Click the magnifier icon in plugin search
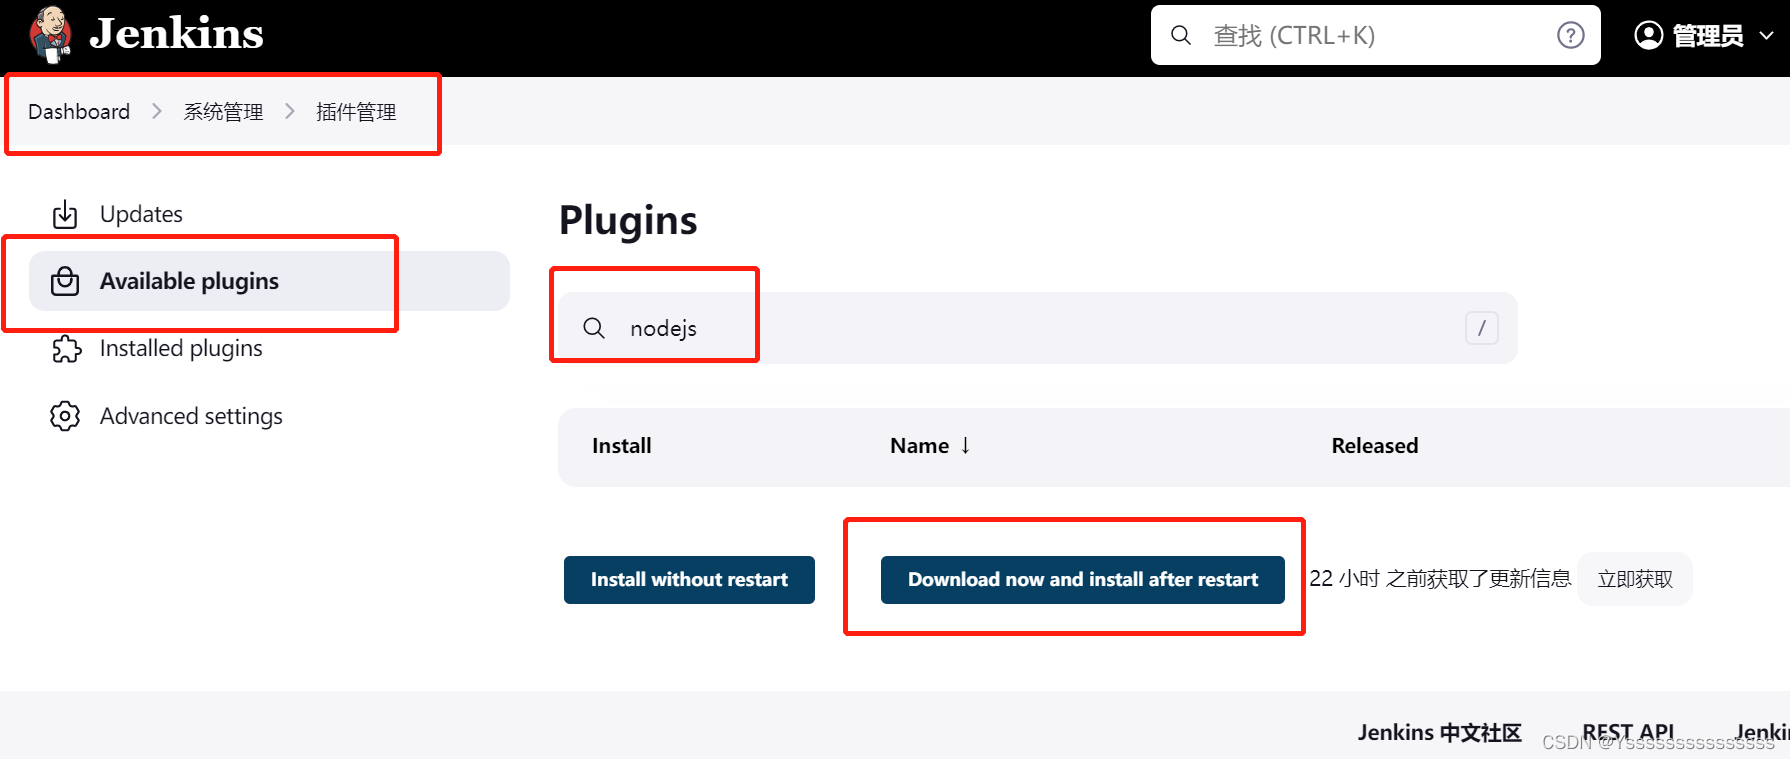1790x759 pixels. (x=594, y=328)
